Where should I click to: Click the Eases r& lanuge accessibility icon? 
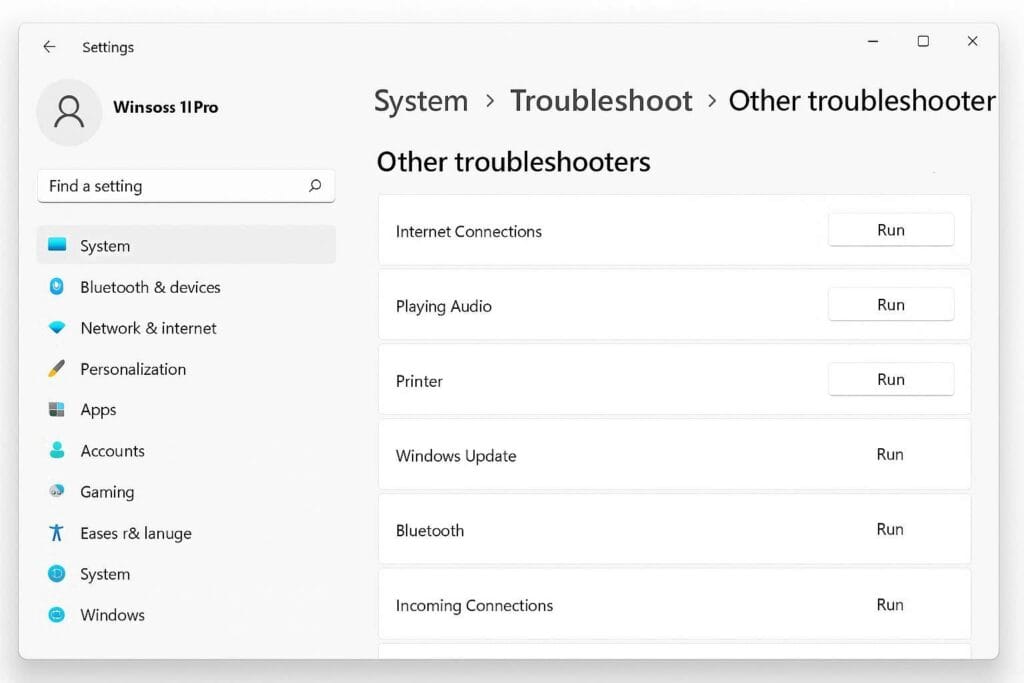57,533
